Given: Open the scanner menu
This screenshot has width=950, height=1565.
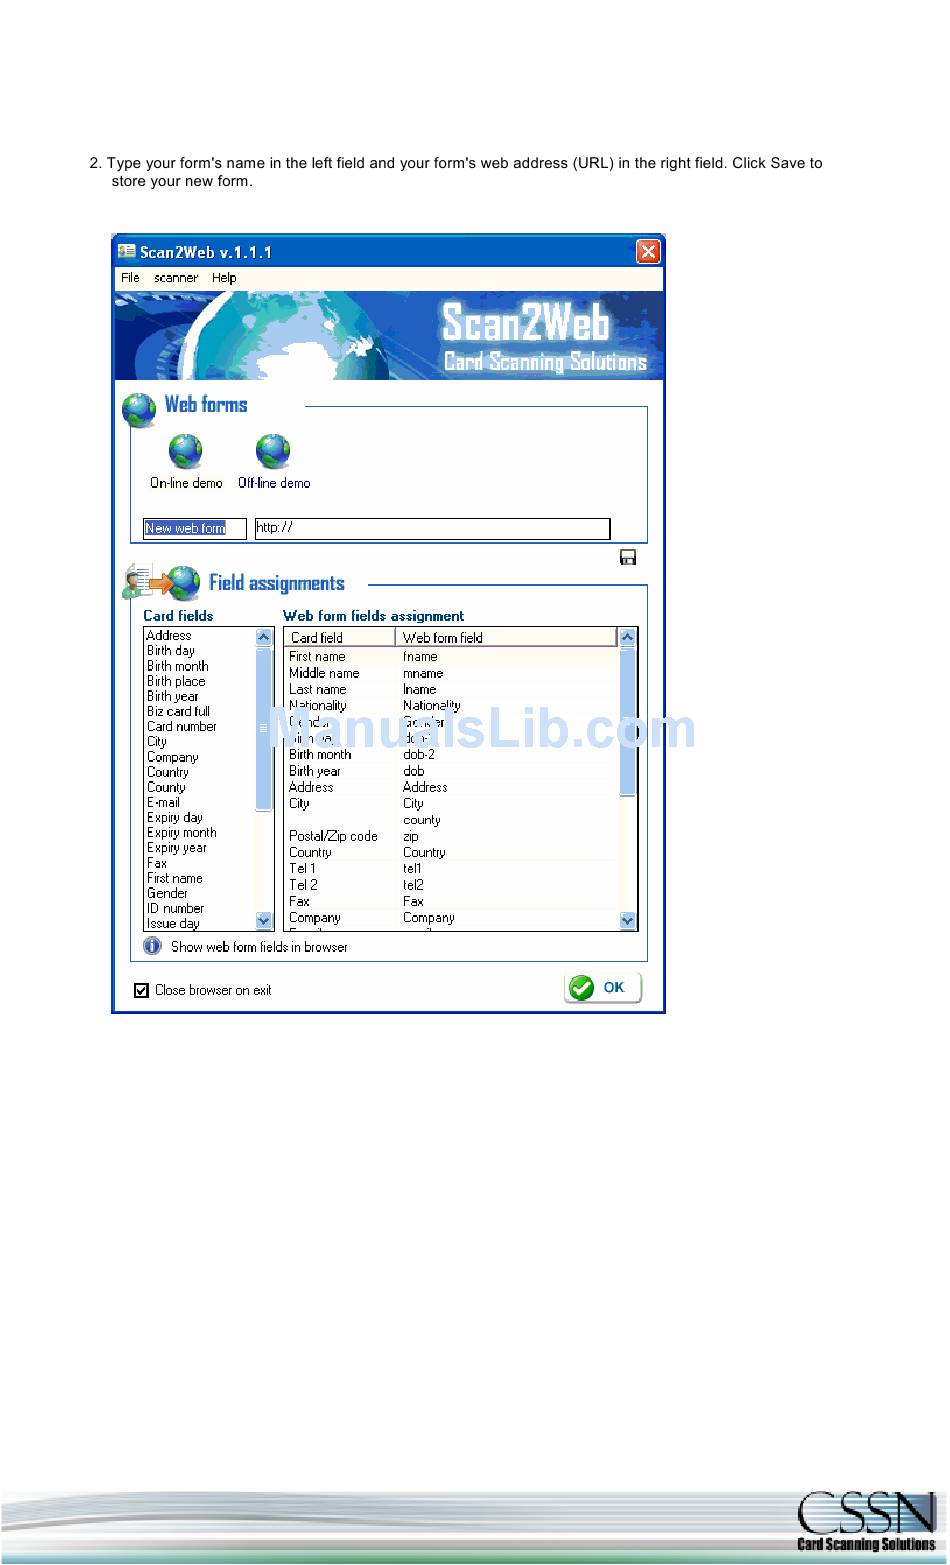Looking at the screenshot, I should coord(176,278).
